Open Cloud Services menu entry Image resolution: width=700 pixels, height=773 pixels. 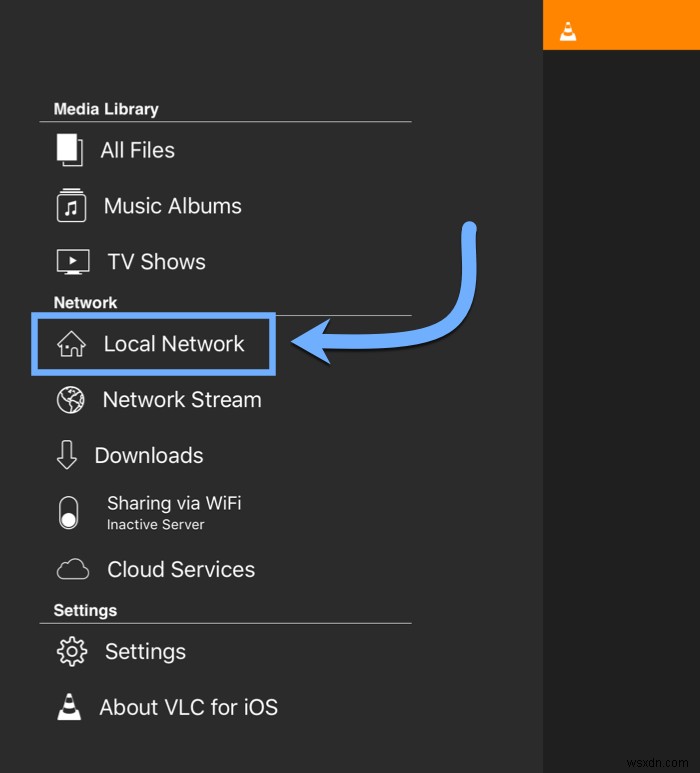click(181, 570)
